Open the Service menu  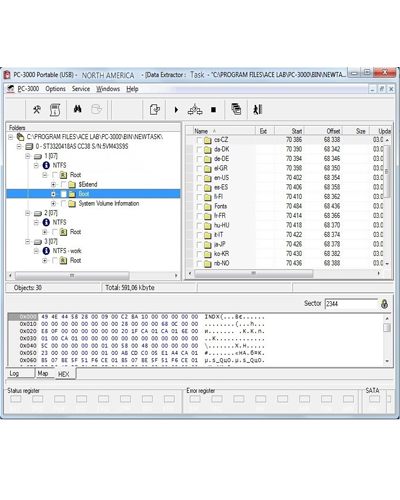point(81,89)
